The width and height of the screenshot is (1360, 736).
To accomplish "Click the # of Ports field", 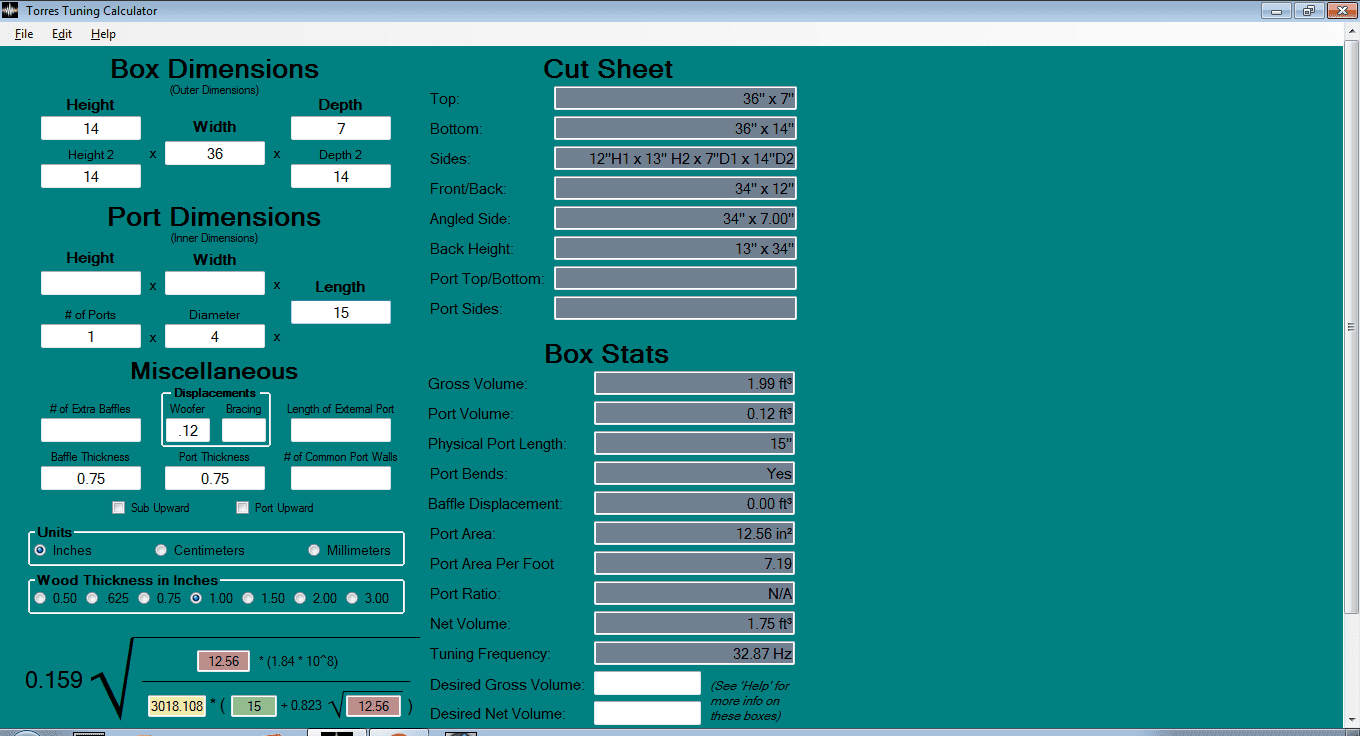I will (x=91, y=336).
